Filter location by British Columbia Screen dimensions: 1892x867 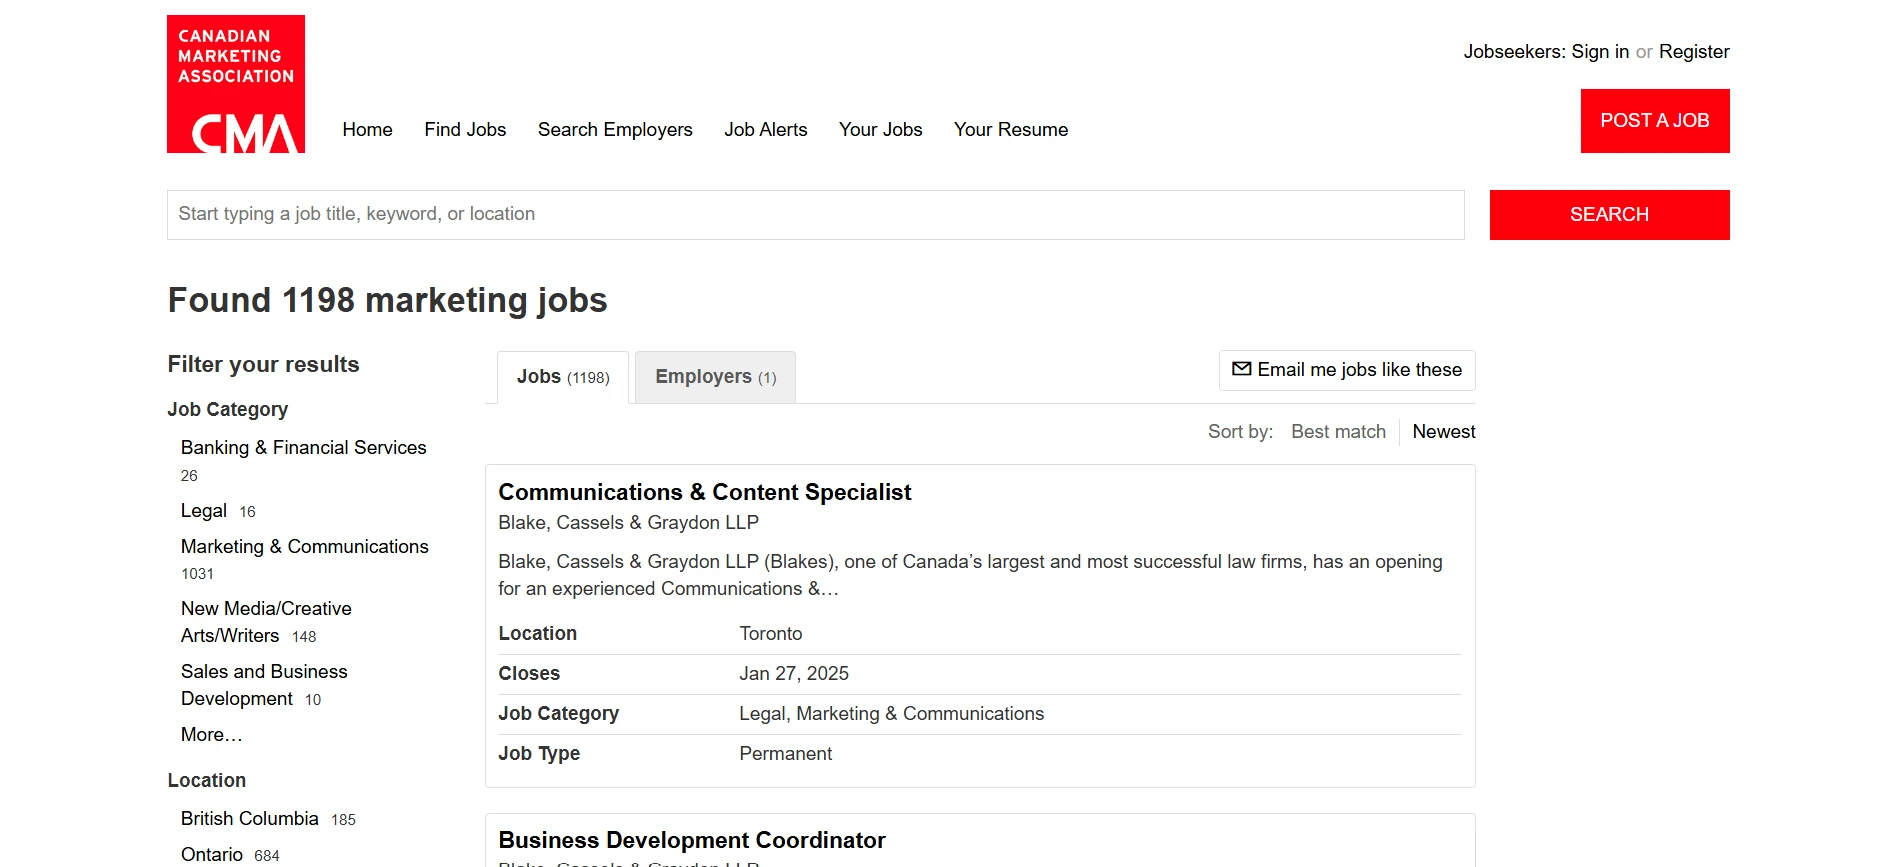click(250, 818)
